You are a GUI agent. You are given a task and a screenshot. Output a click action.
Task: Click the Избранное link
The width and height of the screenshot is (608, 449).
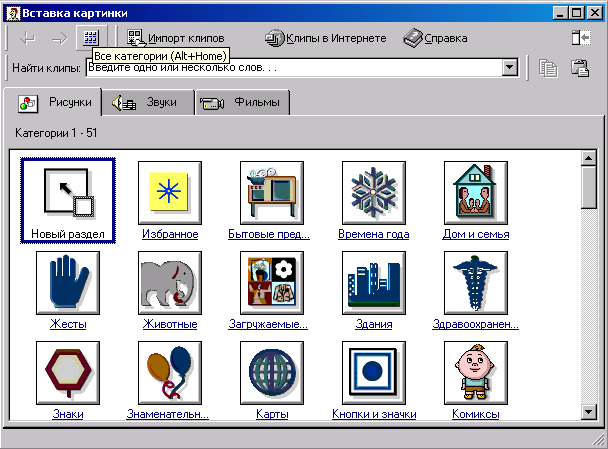(x=170, y=234)
